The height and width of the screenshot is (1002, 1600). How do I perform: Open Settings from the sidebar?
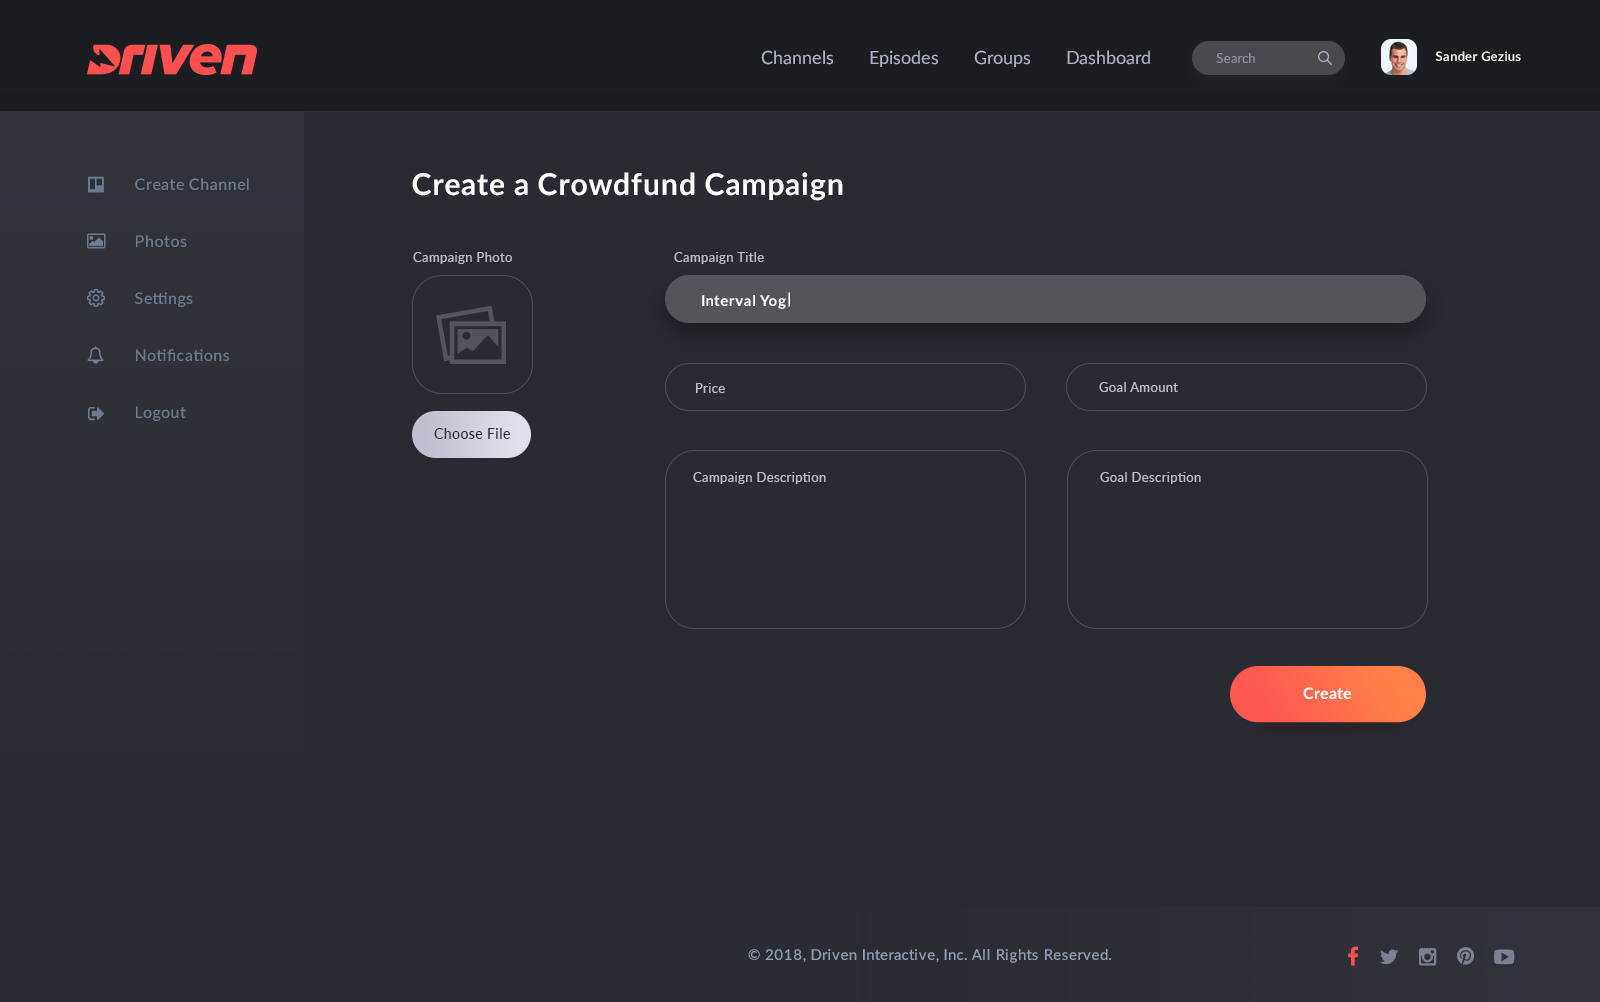(163, 298)
